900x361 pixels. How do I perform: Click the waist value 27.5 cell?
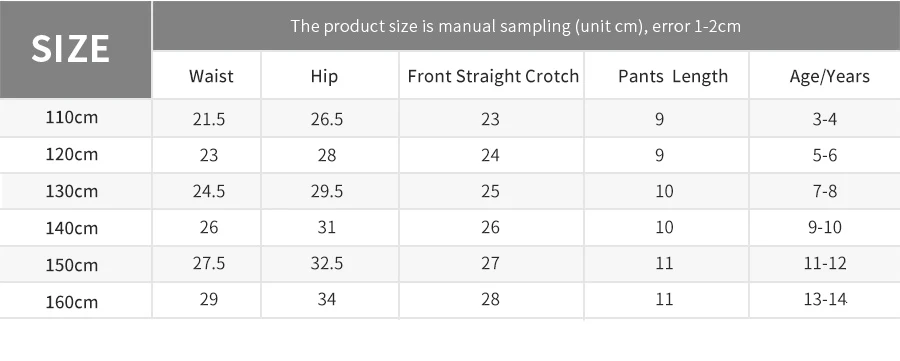207,264
